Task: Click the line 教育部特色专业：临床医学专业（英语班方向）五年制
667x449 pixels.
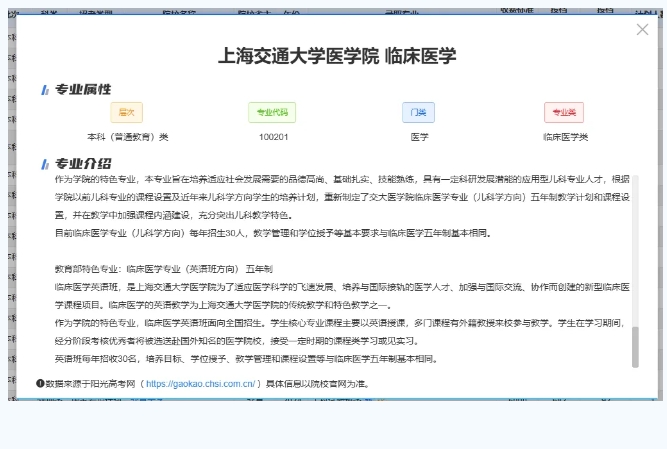Action: (x=164, y=269)
